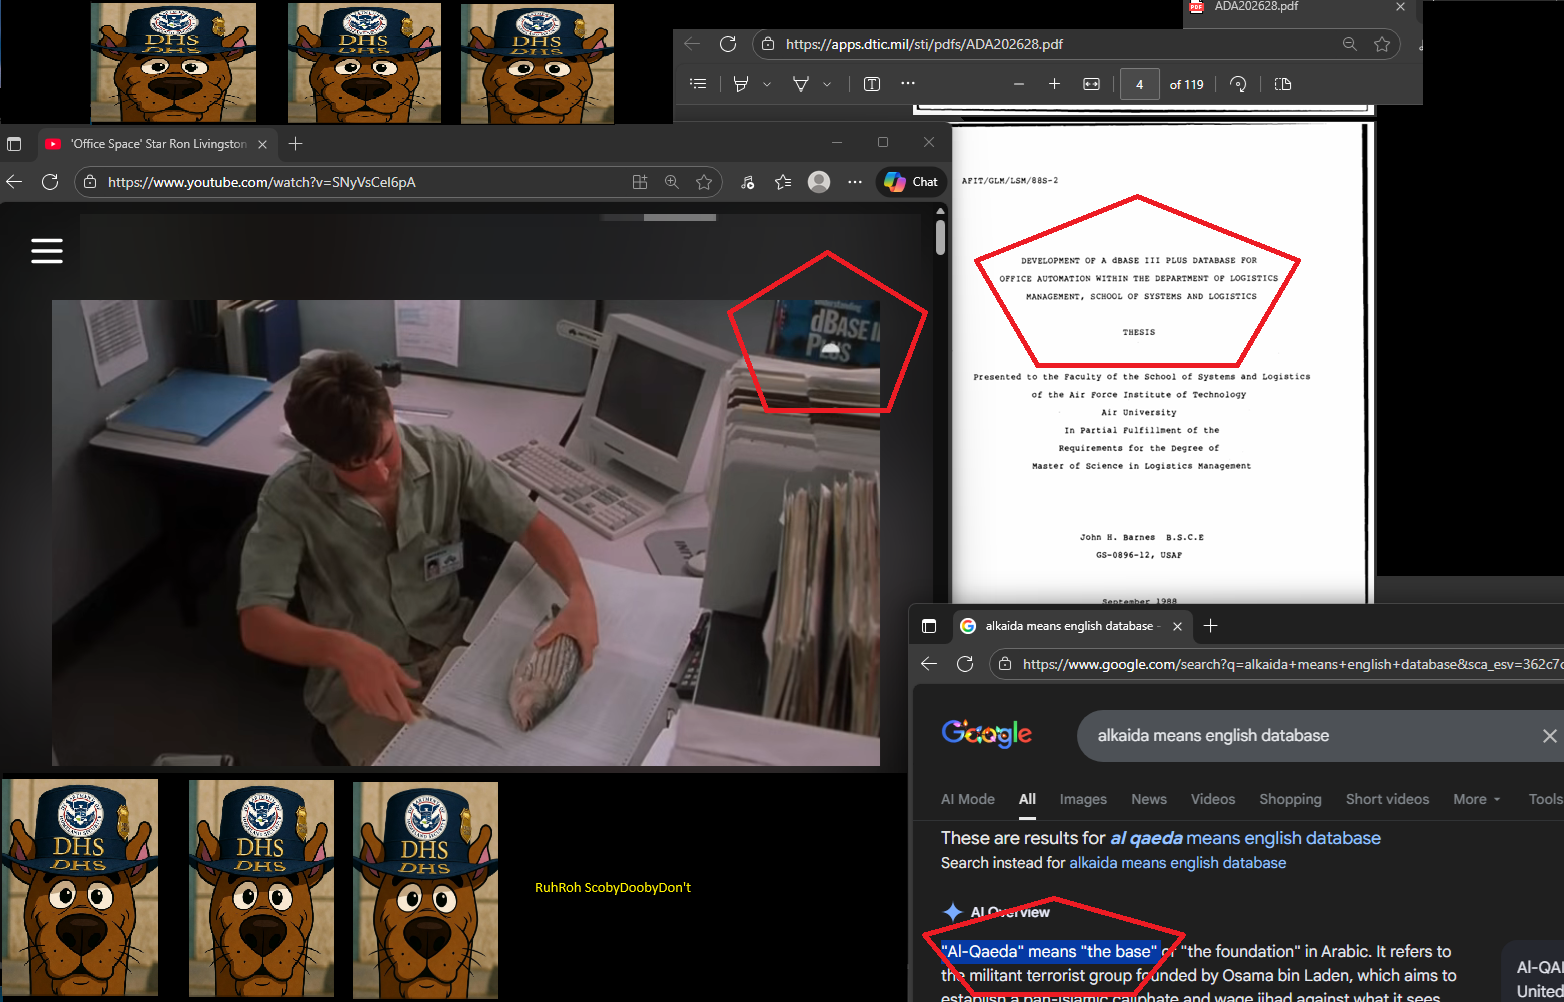The image size is (1564, 1002).
Task: Click the PDF page number field showing 4
Action: 1139,85
